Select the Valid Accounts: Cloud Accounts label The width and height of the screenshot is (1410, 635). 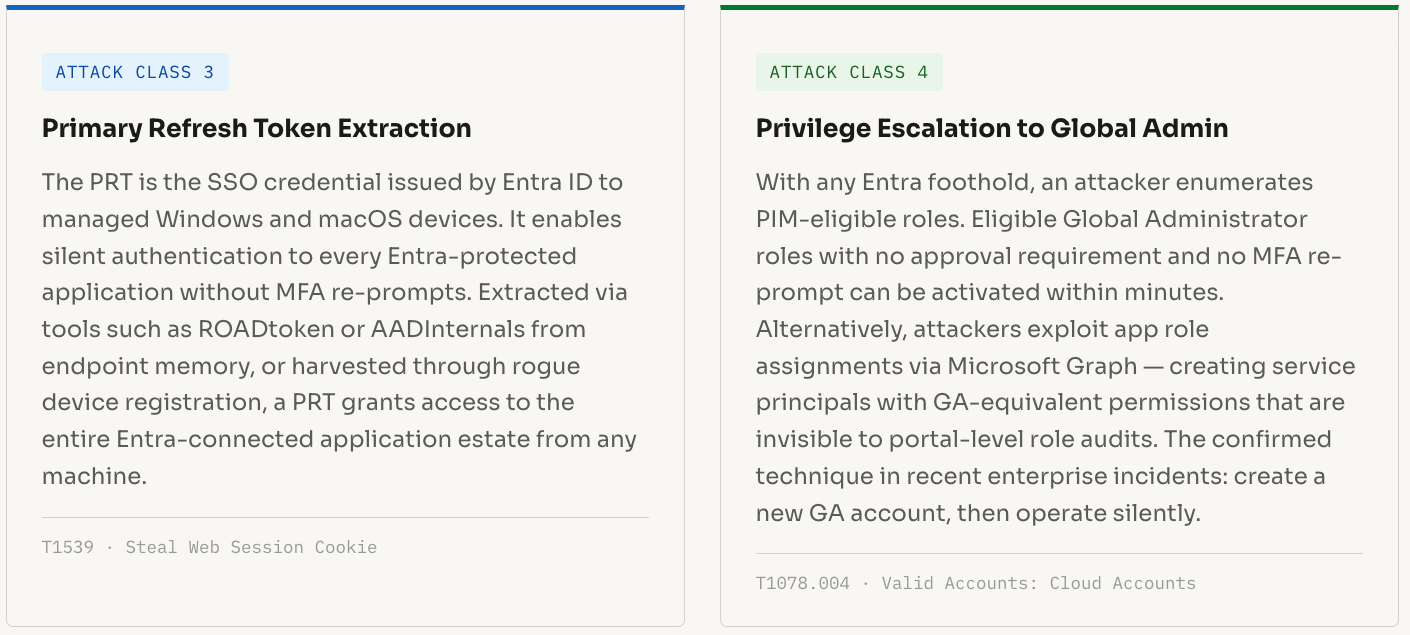coord(1038,583)
